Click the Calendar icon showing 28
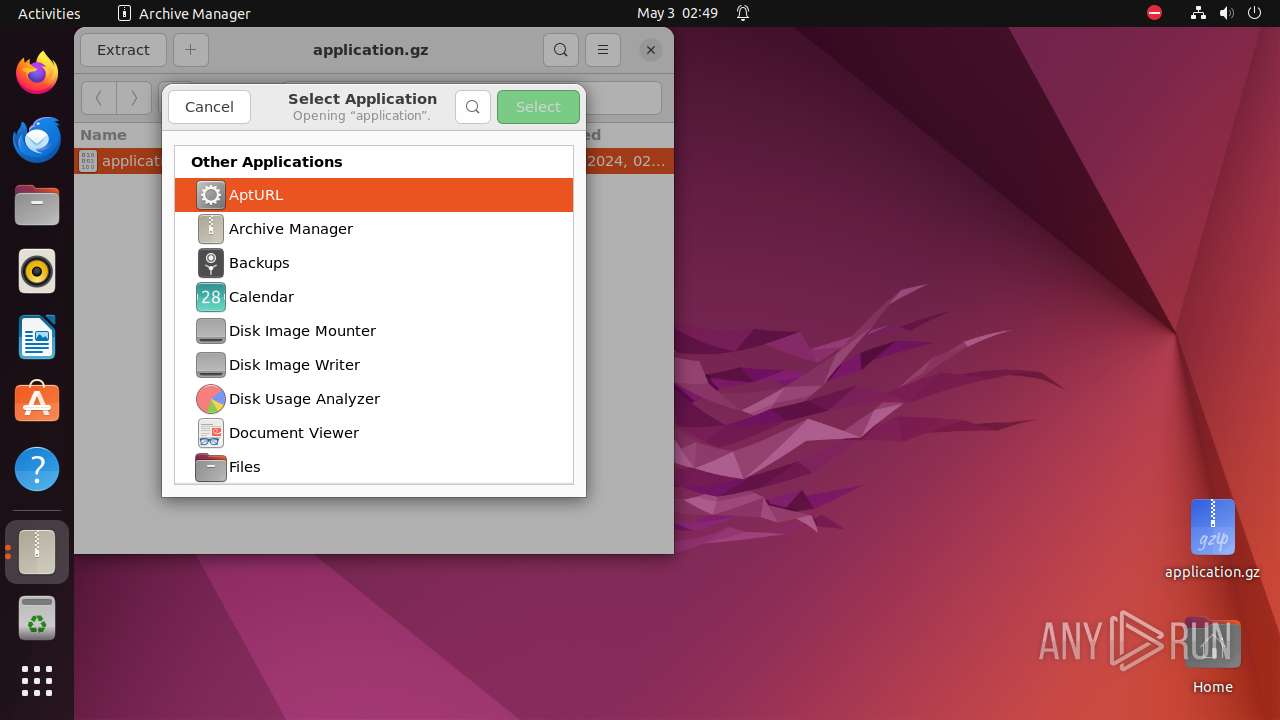Image resolution: width=1280 pixels, height=720 pixels. [211, 297]
